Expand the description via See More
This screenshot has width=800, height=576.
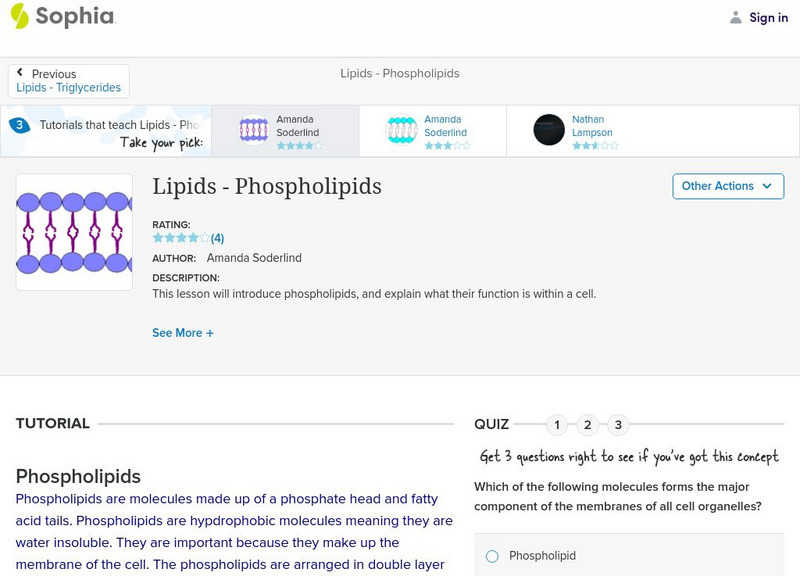coord(183,332)
